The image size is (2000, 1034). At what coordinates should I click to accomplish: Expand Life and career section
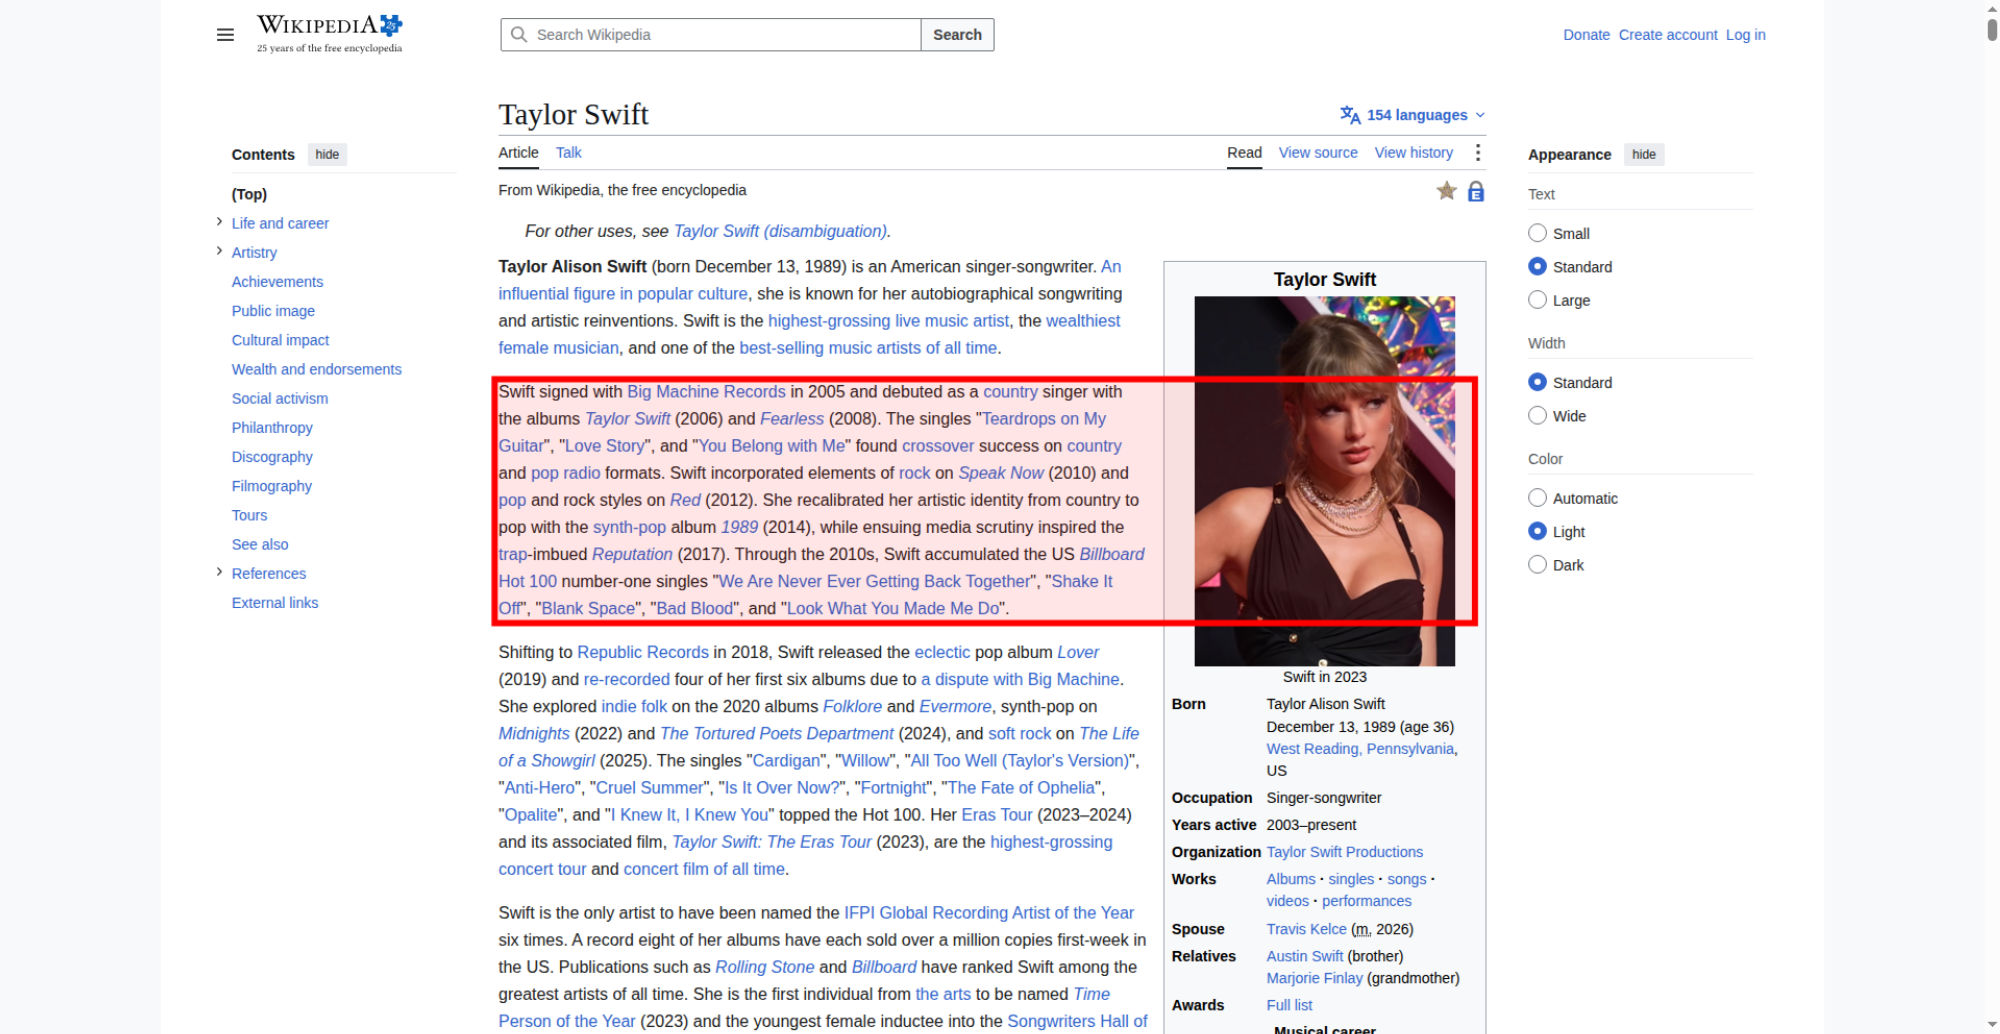point(219,222)
